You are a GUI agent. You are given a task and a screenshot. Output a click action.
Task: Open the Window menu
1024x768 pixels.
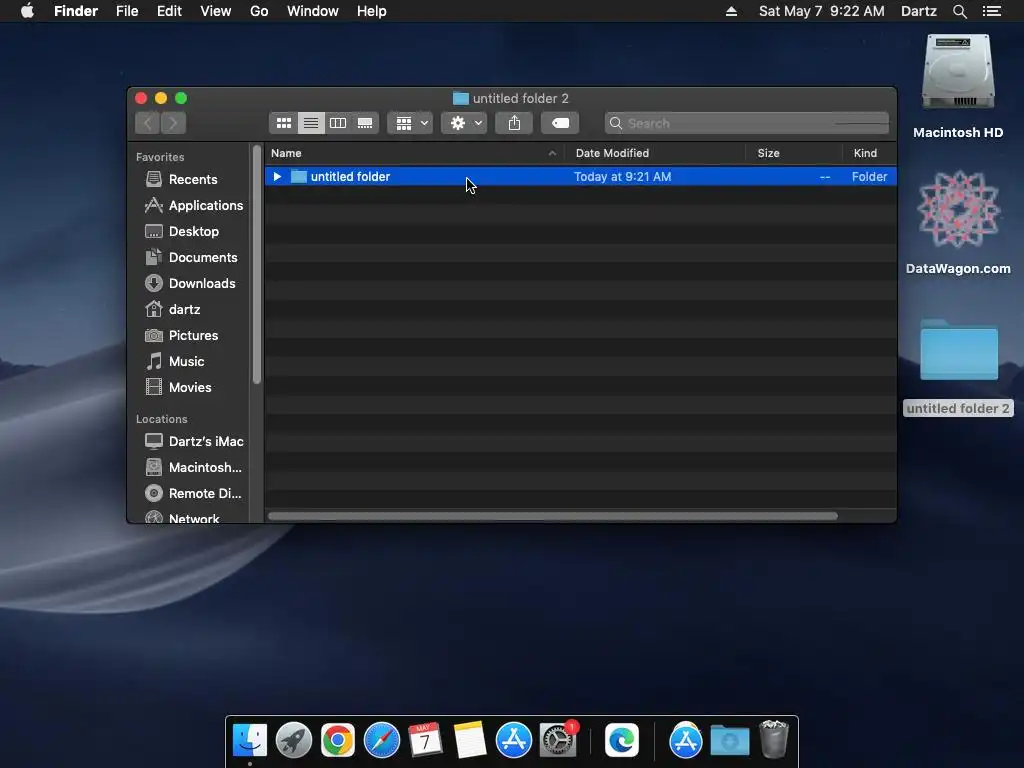(x=313, y=11)
